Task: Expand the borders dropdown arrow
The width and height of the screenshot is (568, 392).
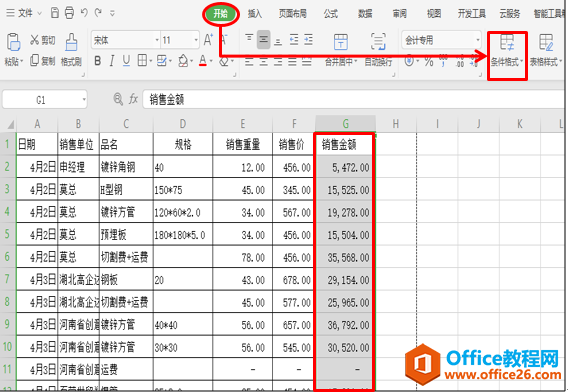Action: coord(150,61)
